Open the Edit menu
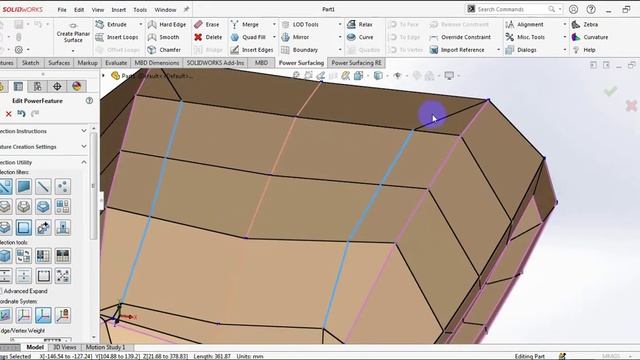The width and height of the screenshot is (640, 360). pos(79,9)
